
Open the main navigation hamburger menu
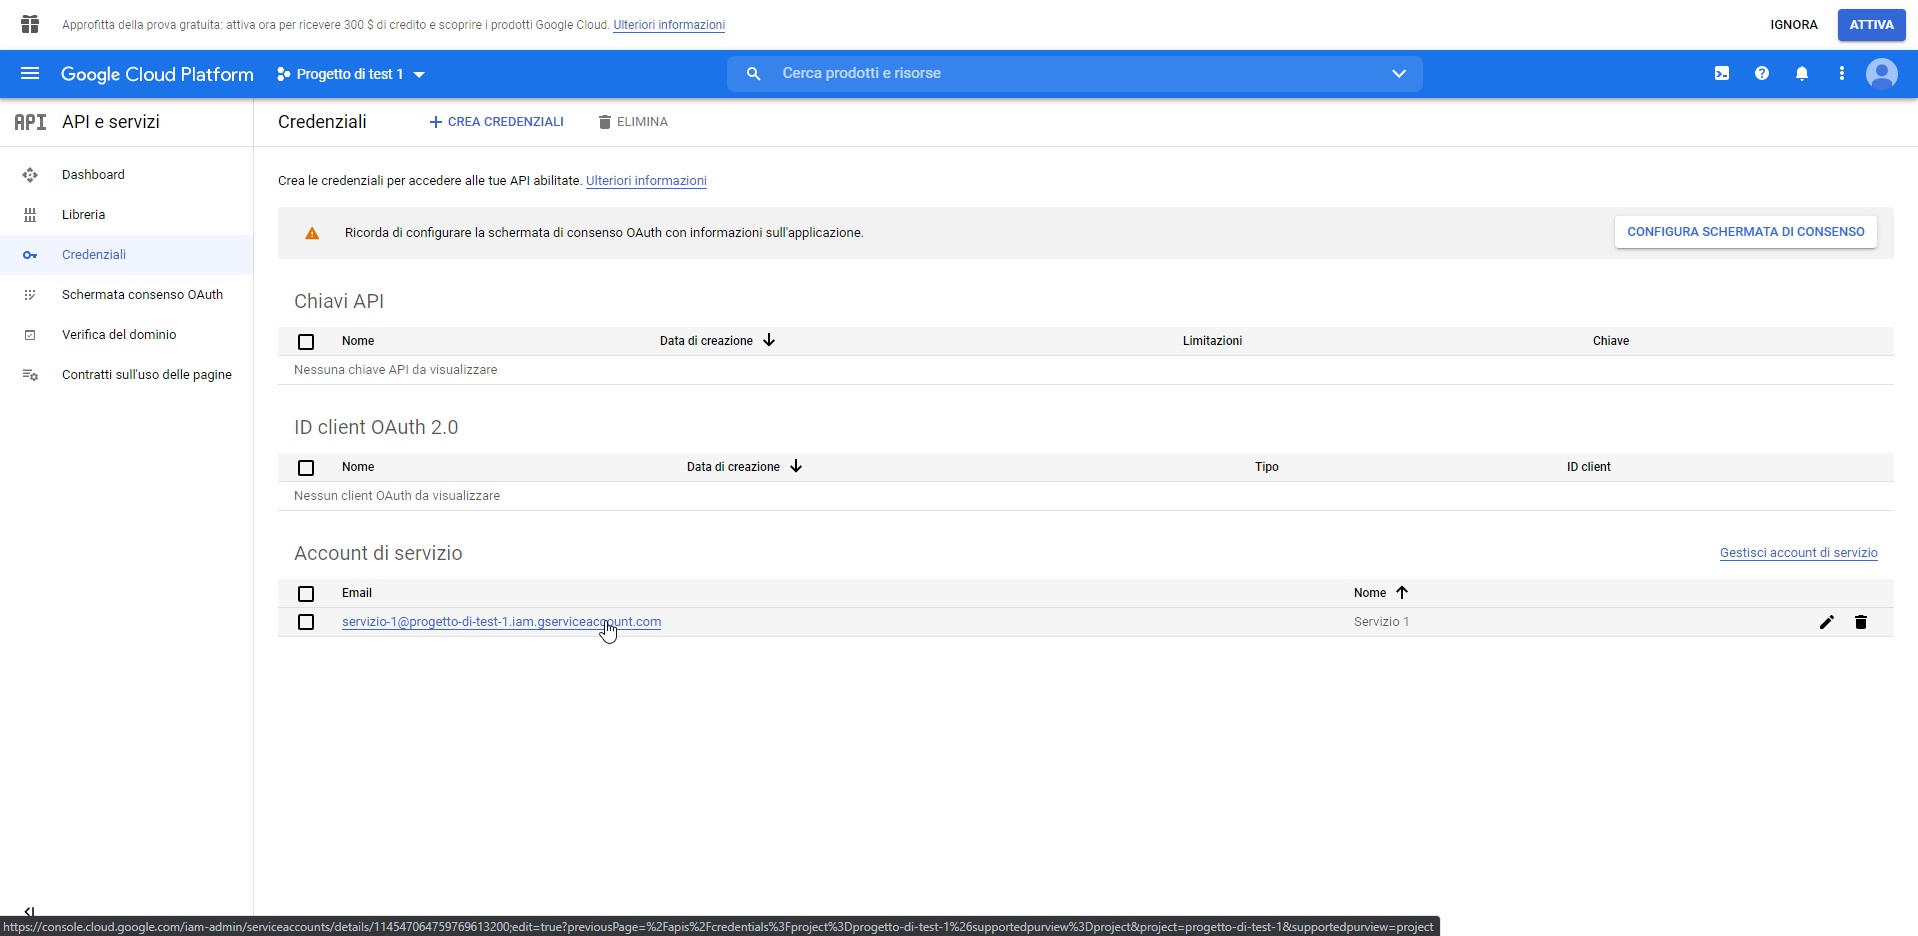(x=30, y=74)
